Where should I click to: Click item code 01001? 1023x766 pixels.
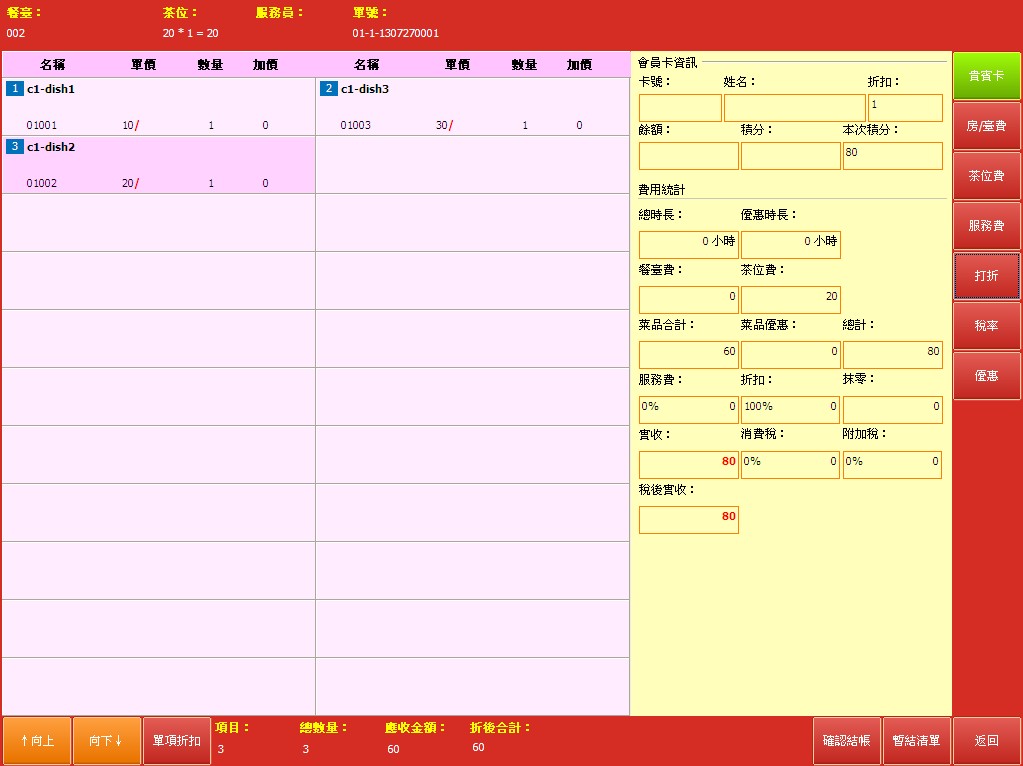point(42,125)
